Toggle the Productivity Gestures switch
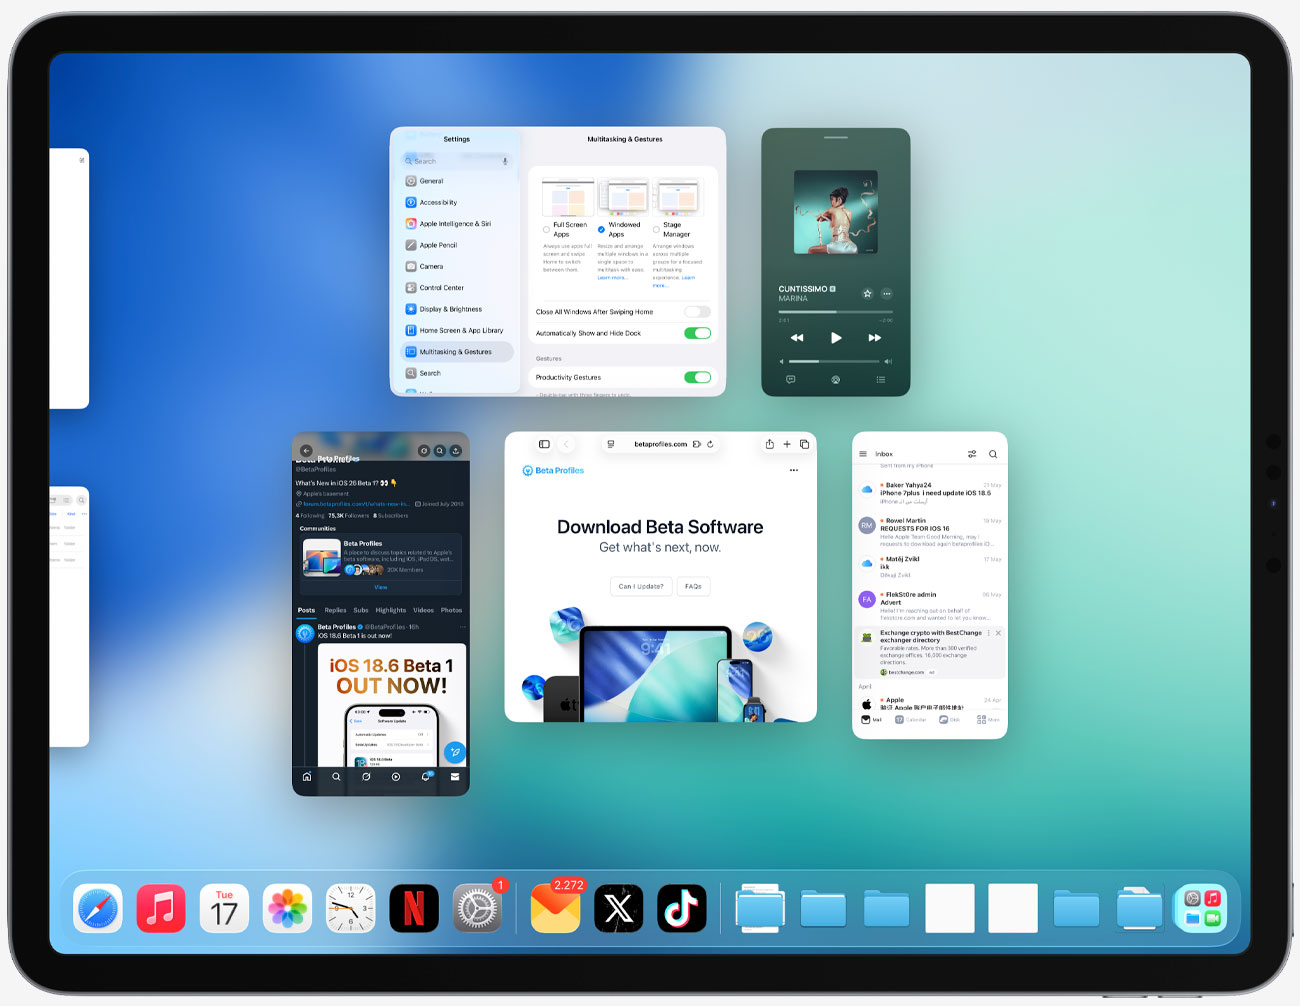Image resolution: width=1300 pixels, height=1006 pixels. click(698, 377)
